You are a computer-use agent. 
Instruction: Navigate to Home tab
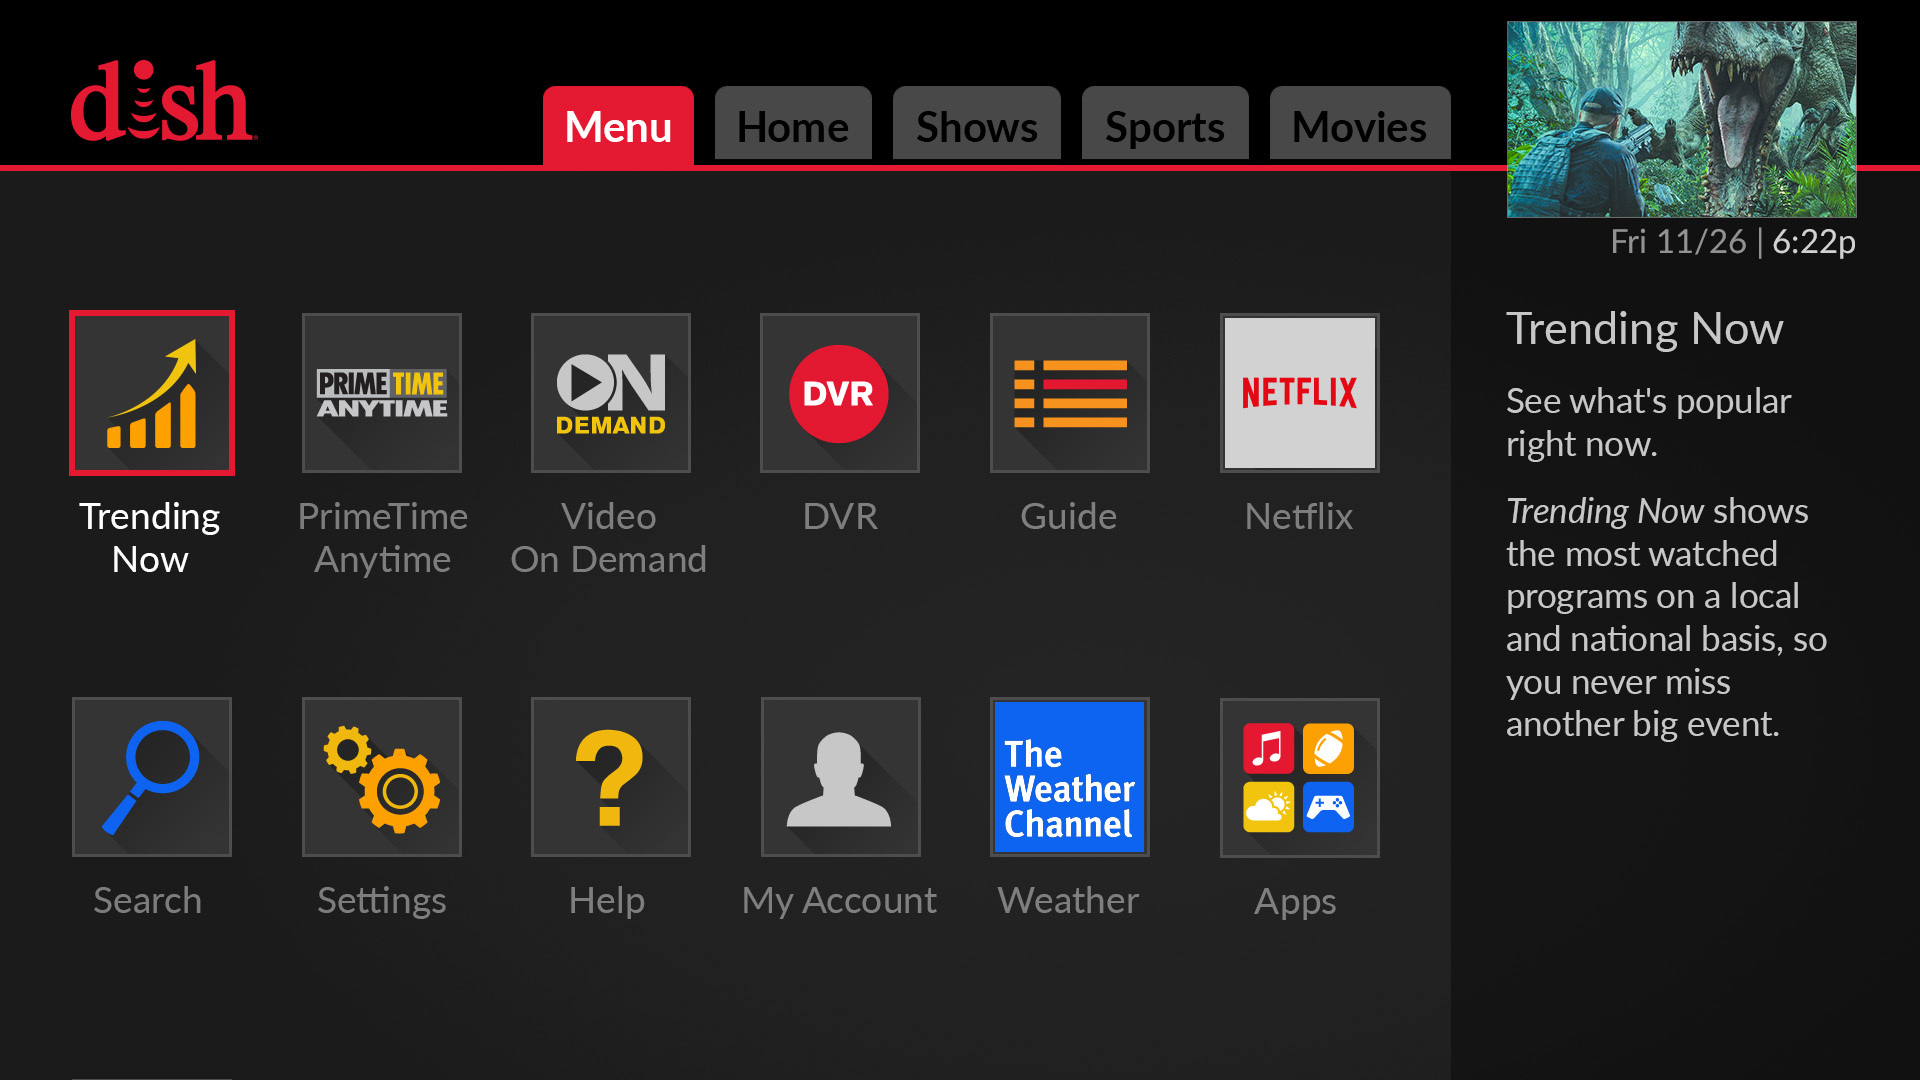[791, 124]
